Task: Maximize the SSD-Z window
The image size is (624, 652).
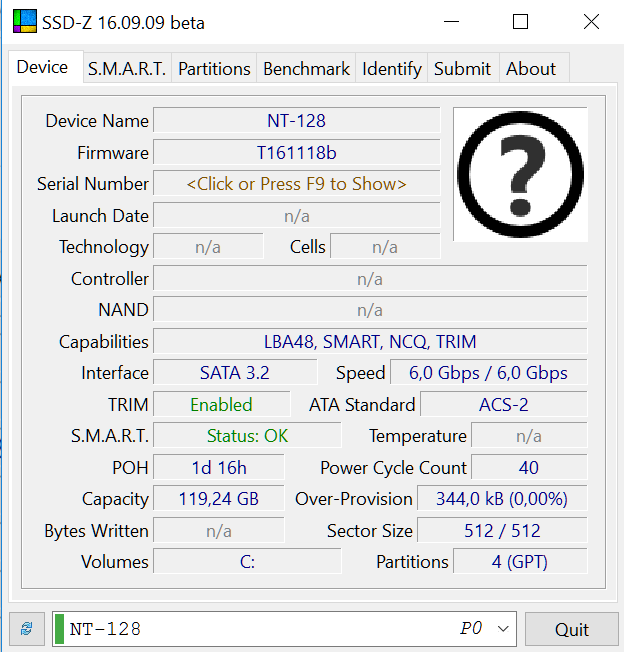Action: point(520,22)
